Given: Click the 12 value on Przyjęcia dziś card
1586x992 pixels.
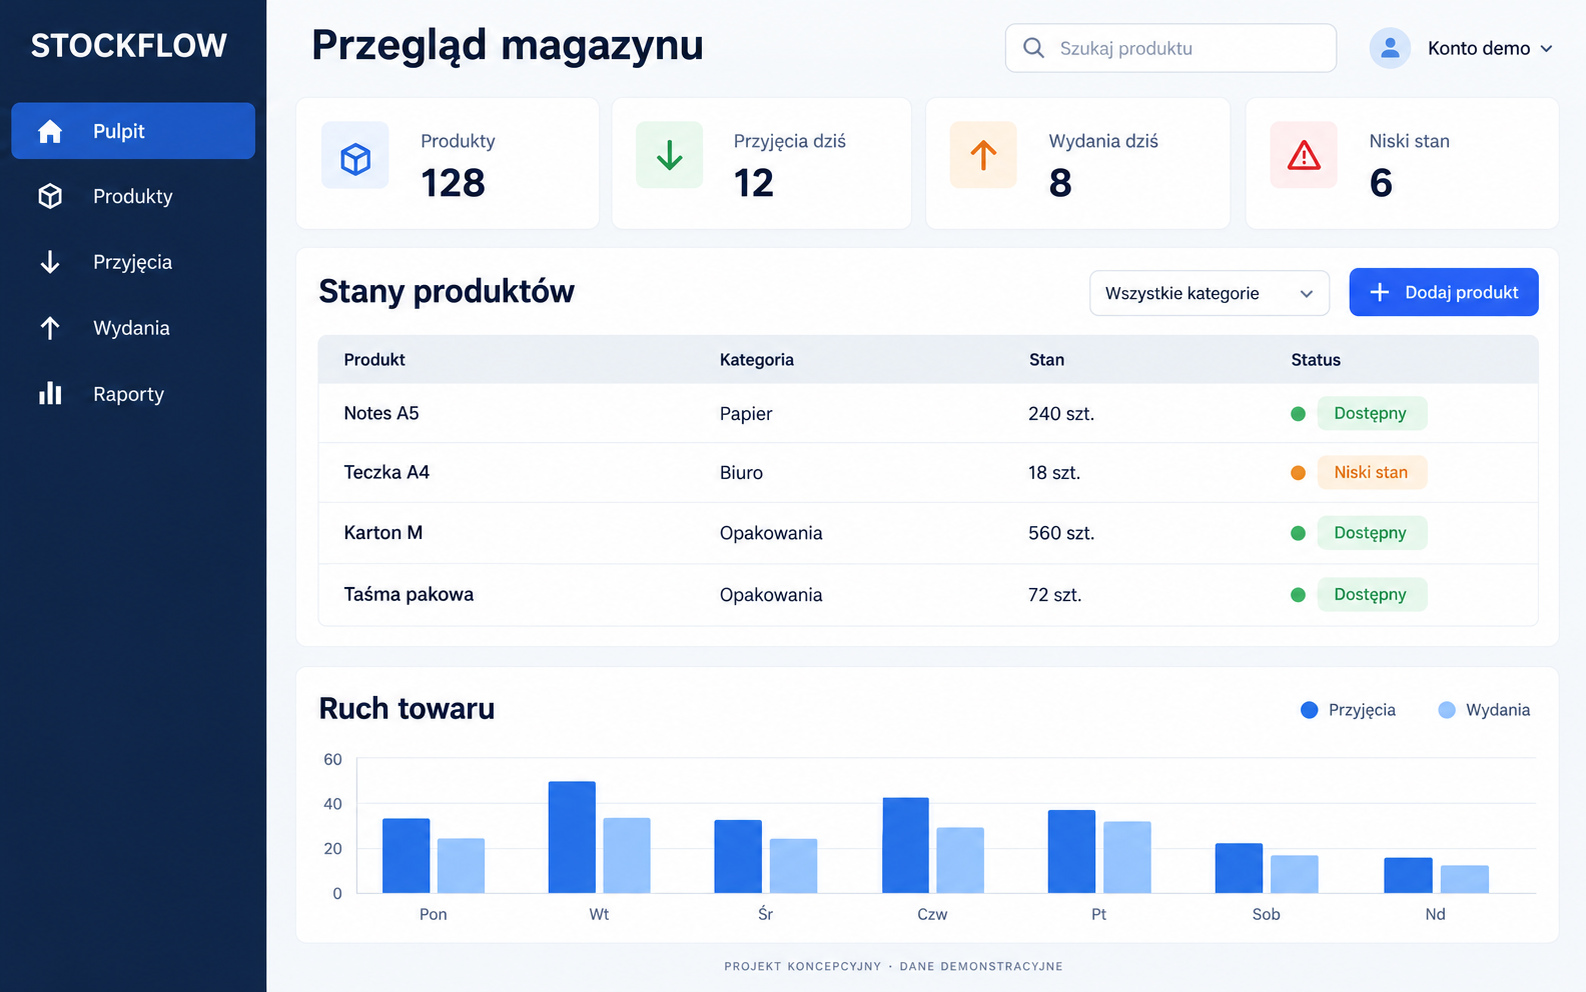Looking at the screenshot, I should [753, 183].
